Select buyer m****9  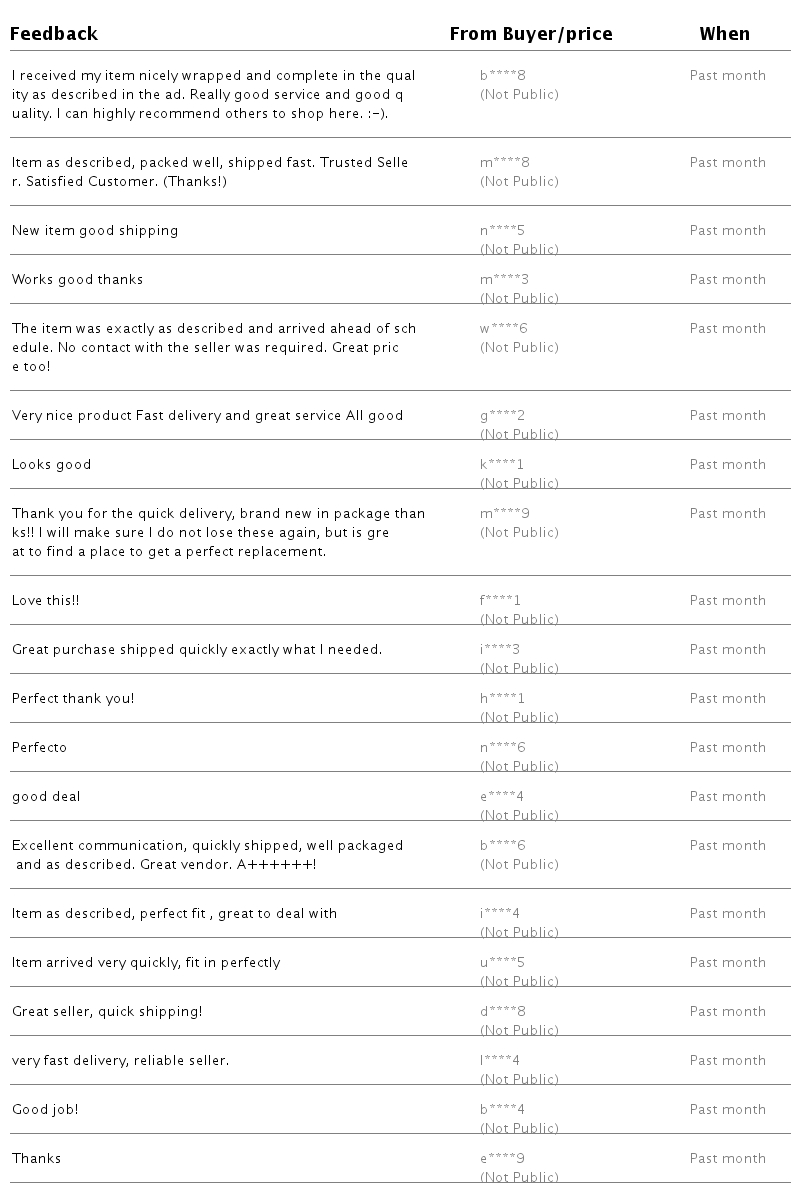click(x=505, y=513)
